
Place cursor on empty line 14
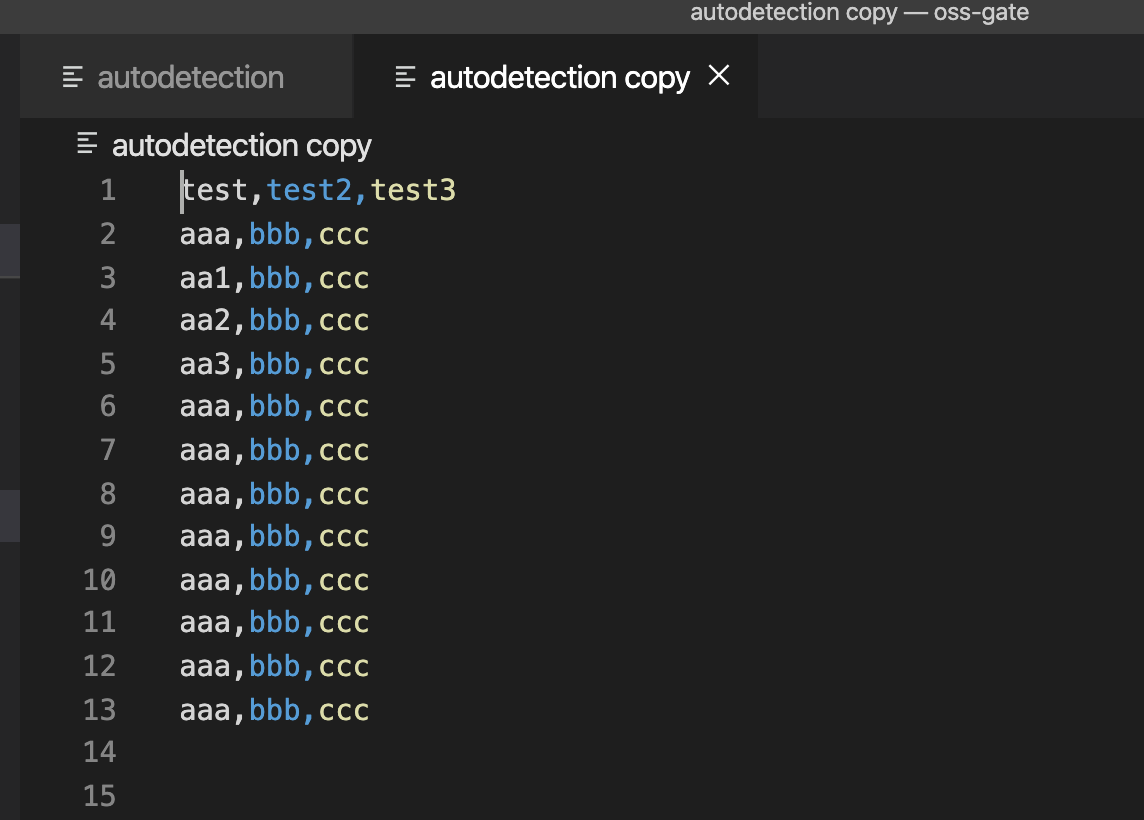[200, 752]
